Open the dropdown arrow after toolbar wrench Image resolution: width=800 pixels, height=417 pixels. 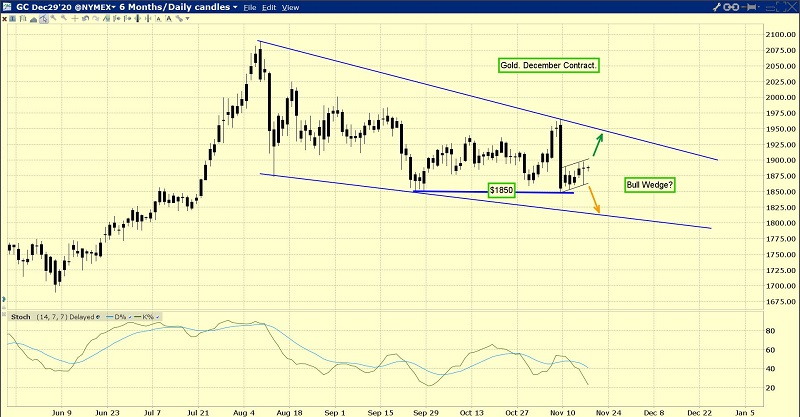[x=187, y=19]
